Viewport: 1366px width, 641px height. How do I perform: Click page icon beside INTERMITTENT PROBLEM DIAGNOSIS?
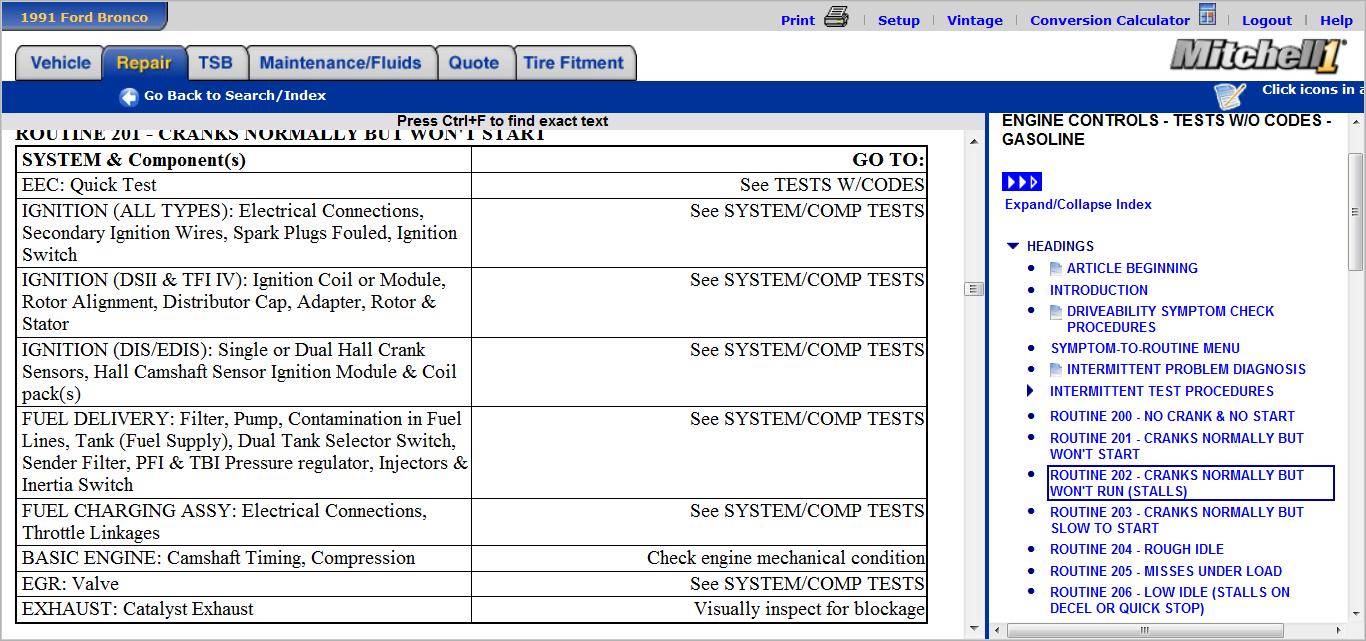pyautogui.click(x=1056, y=370)
